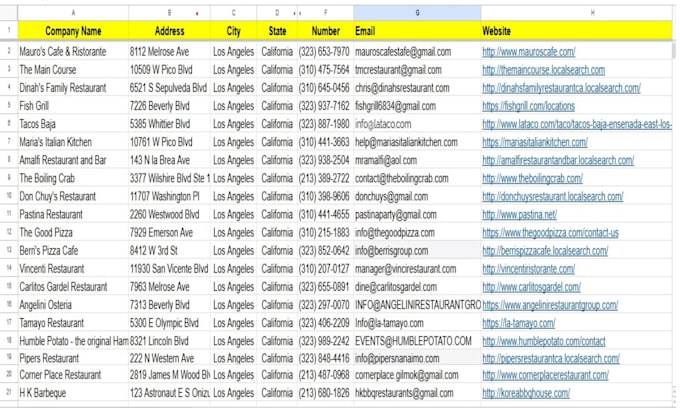680x408 pixels.
Task: Open the angelinirestaurantgroup.com link
Action: pos(550,305)
